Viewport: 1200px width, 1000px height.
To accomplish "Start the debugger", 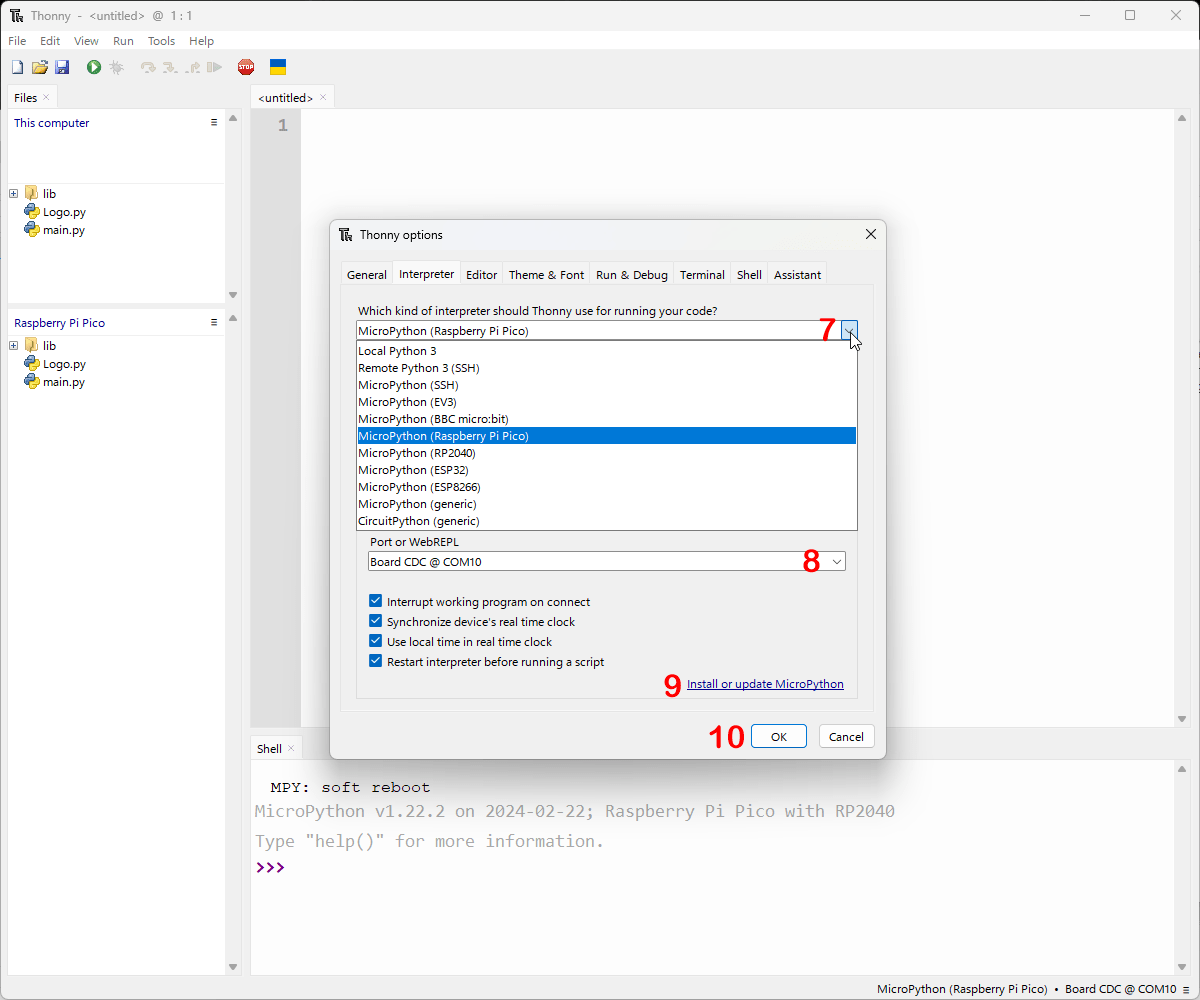I will coord(116,67).
